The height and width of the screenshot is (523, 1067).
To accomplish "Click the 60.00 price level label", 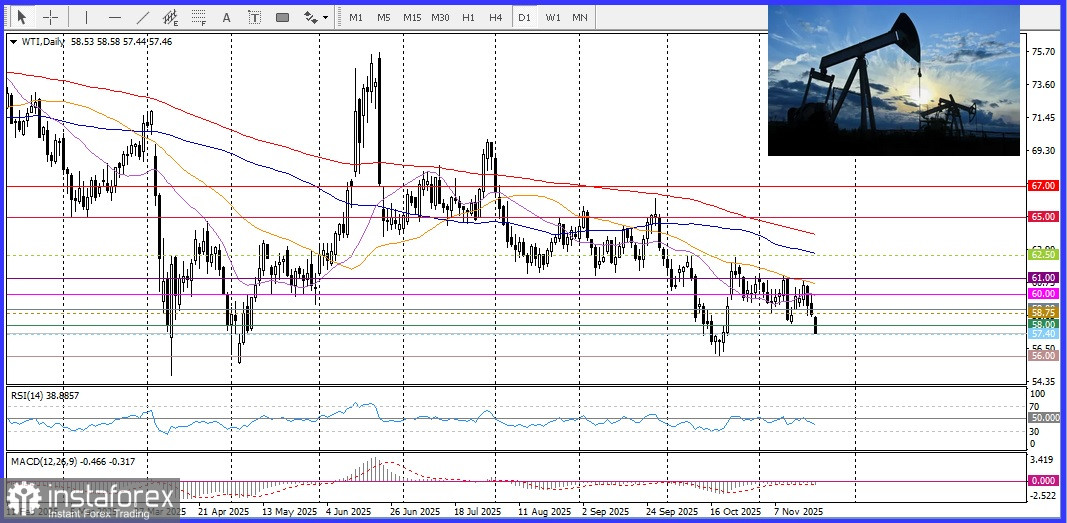I will pyautogui.click(x=1043, y=294).
